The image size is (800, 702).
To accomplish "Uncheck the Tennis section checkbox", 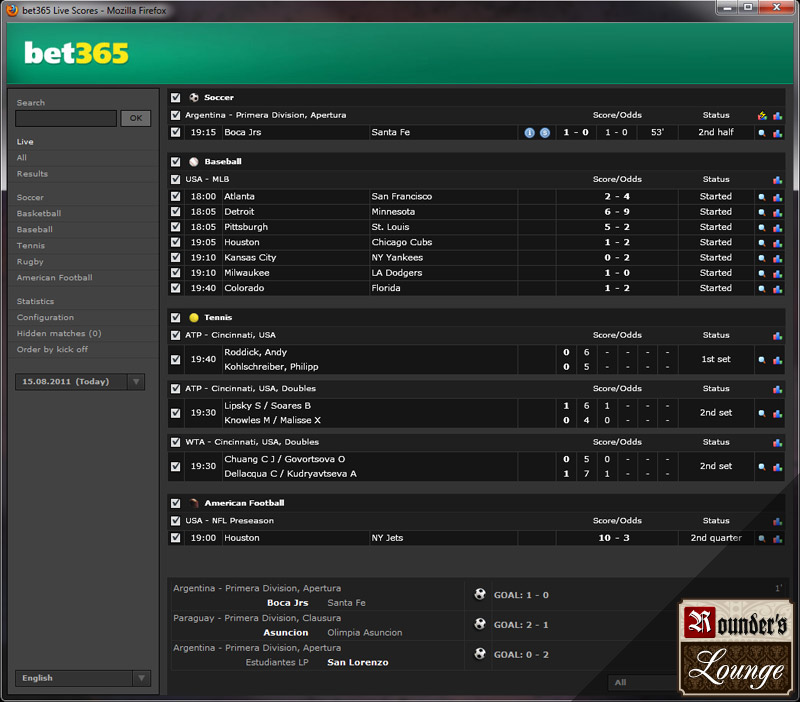I will [176, 317].
